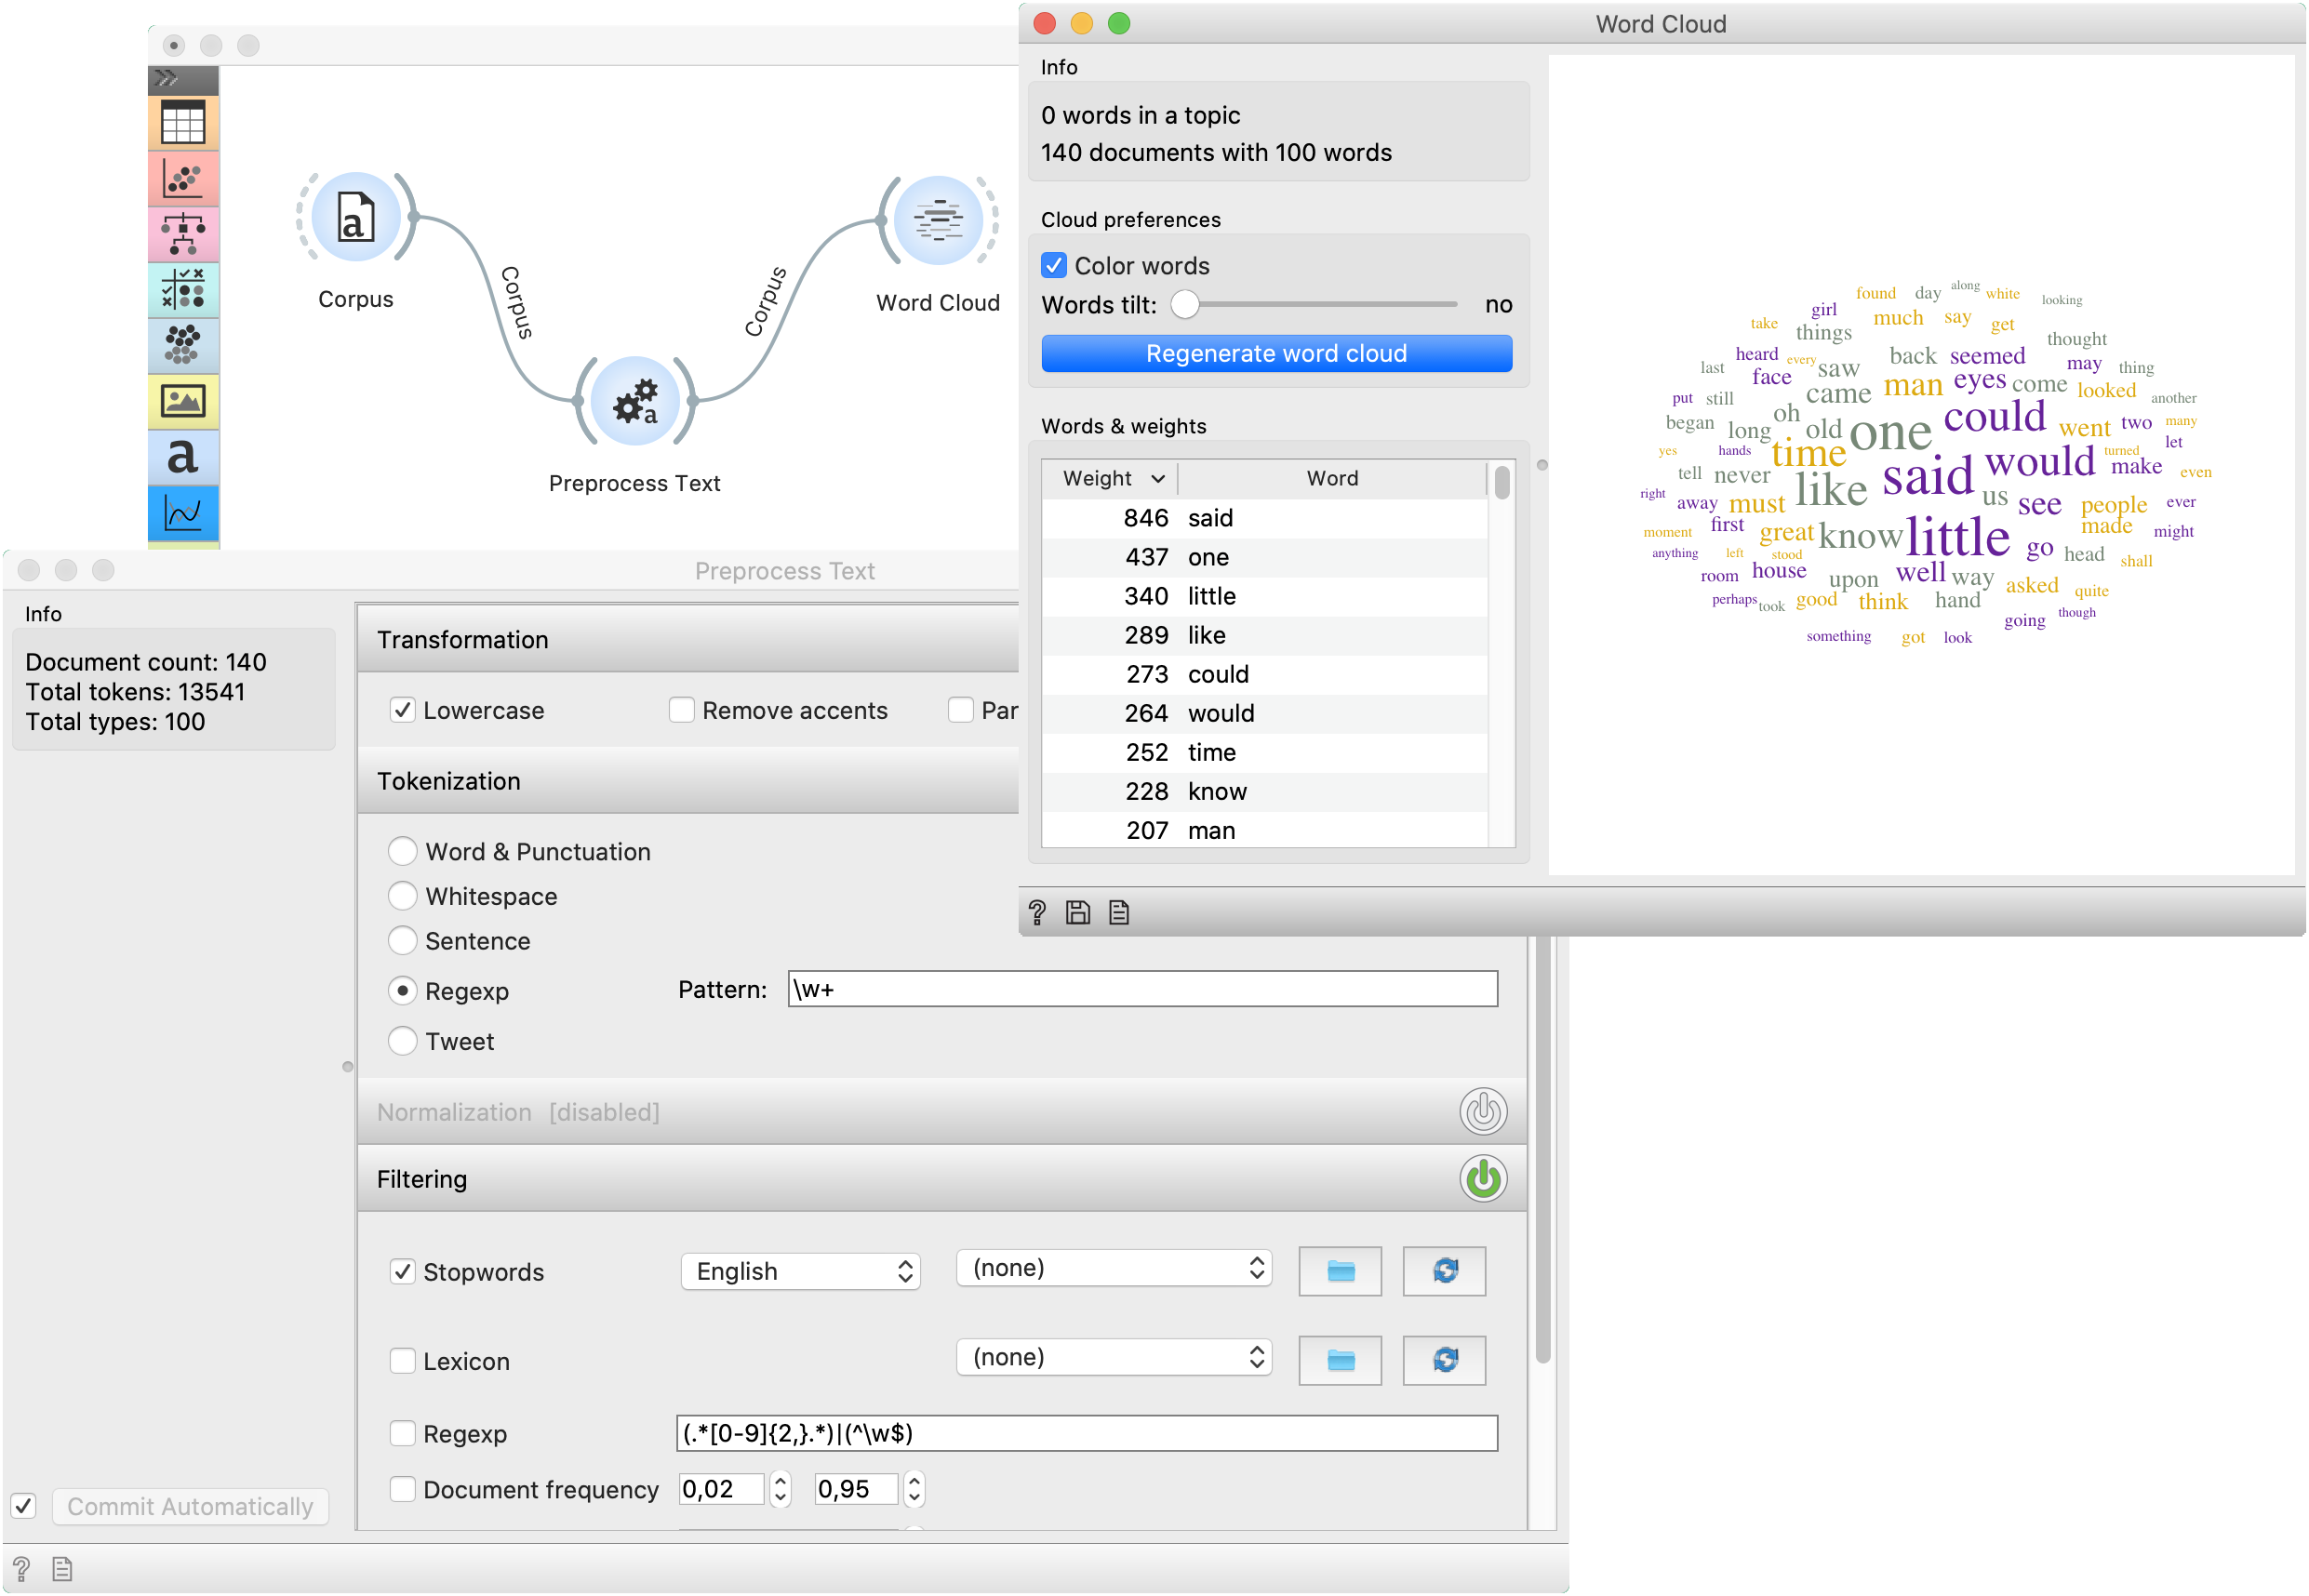Enable the disabled Normalization power button
The height and width of the screenshot is (1596, 2309).
[1483, 1111]
